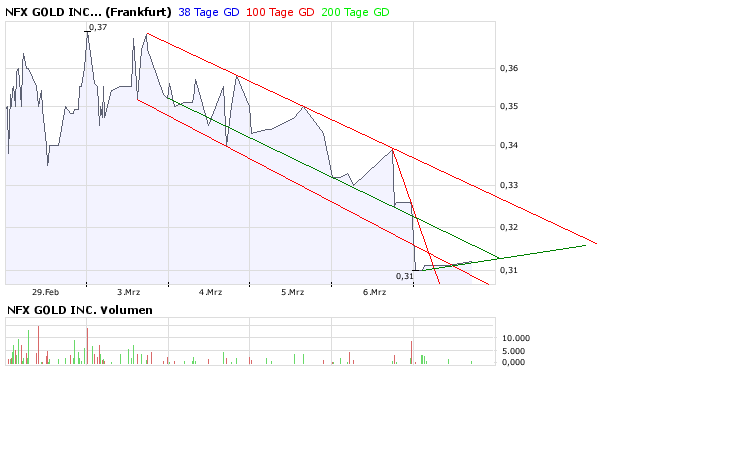
Task: Select the '100 Tage GD' legend label
Action: [x=280, y=12]
